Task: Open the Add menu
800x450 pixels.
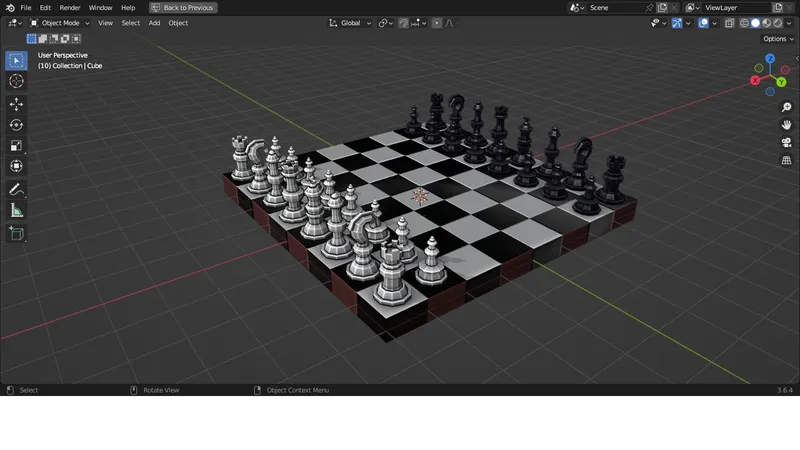Action: tap(154, 23)
